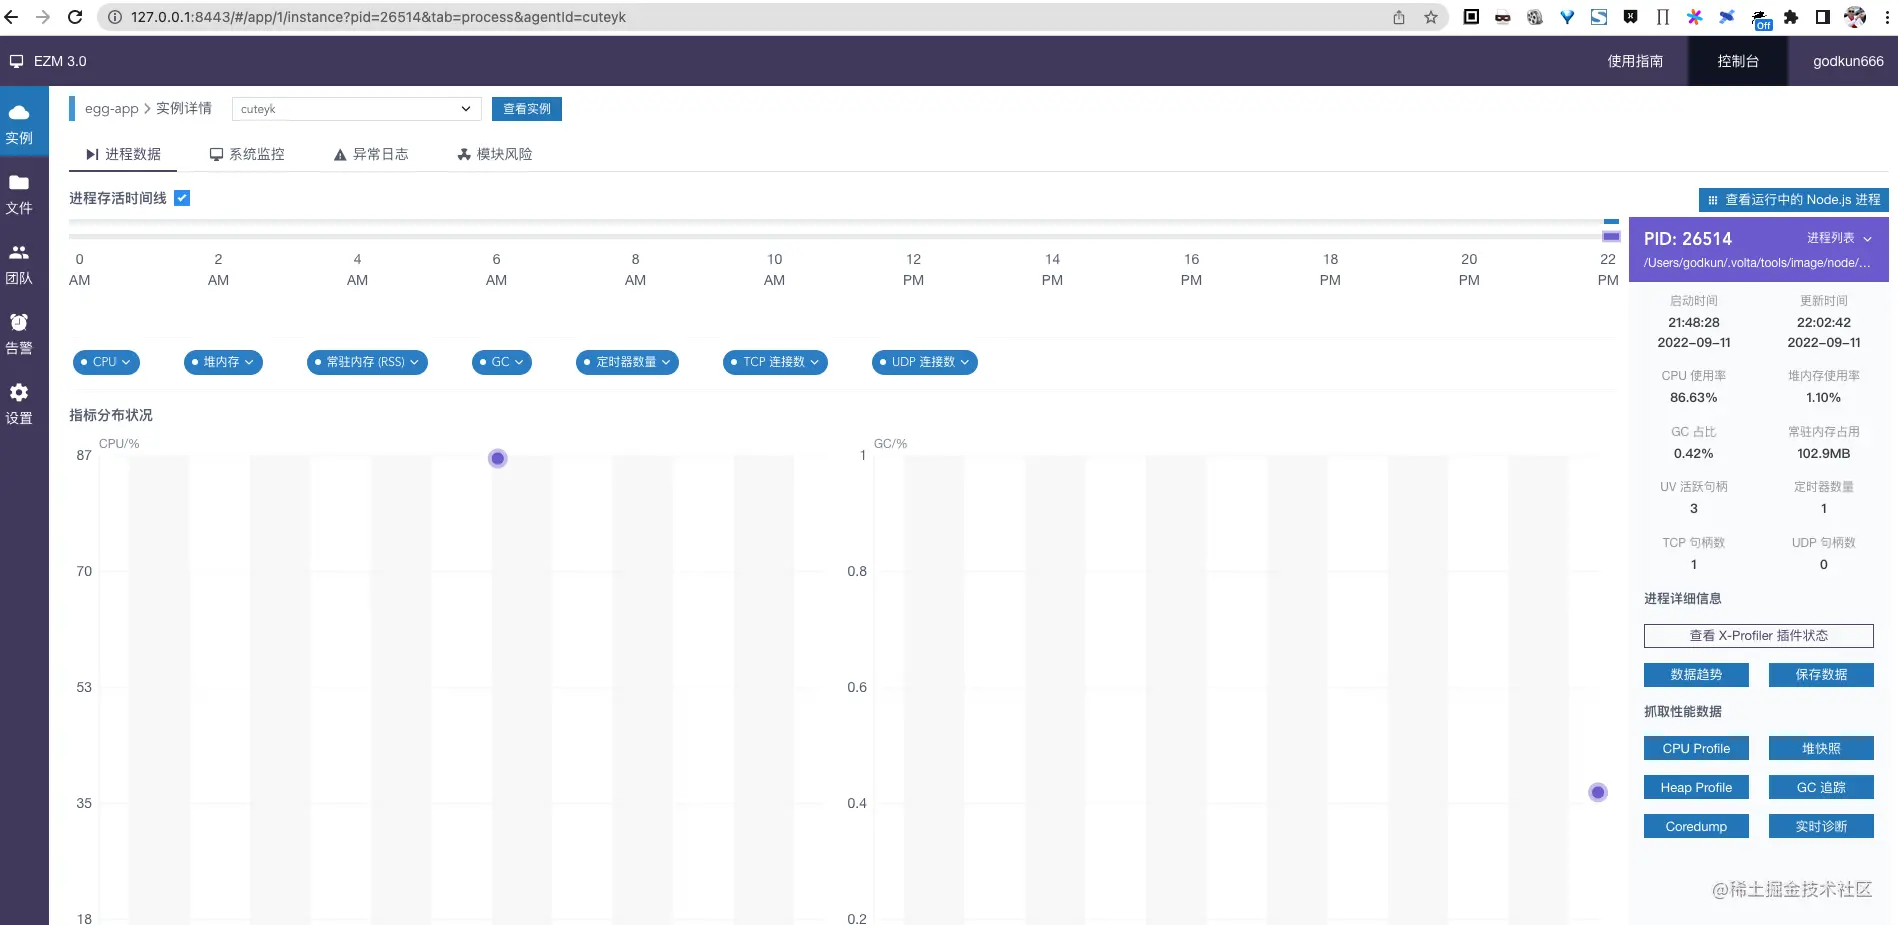Expand the GC metric dropdown
The width and height of the screenshot is (1898, 925).
point(502,362)
